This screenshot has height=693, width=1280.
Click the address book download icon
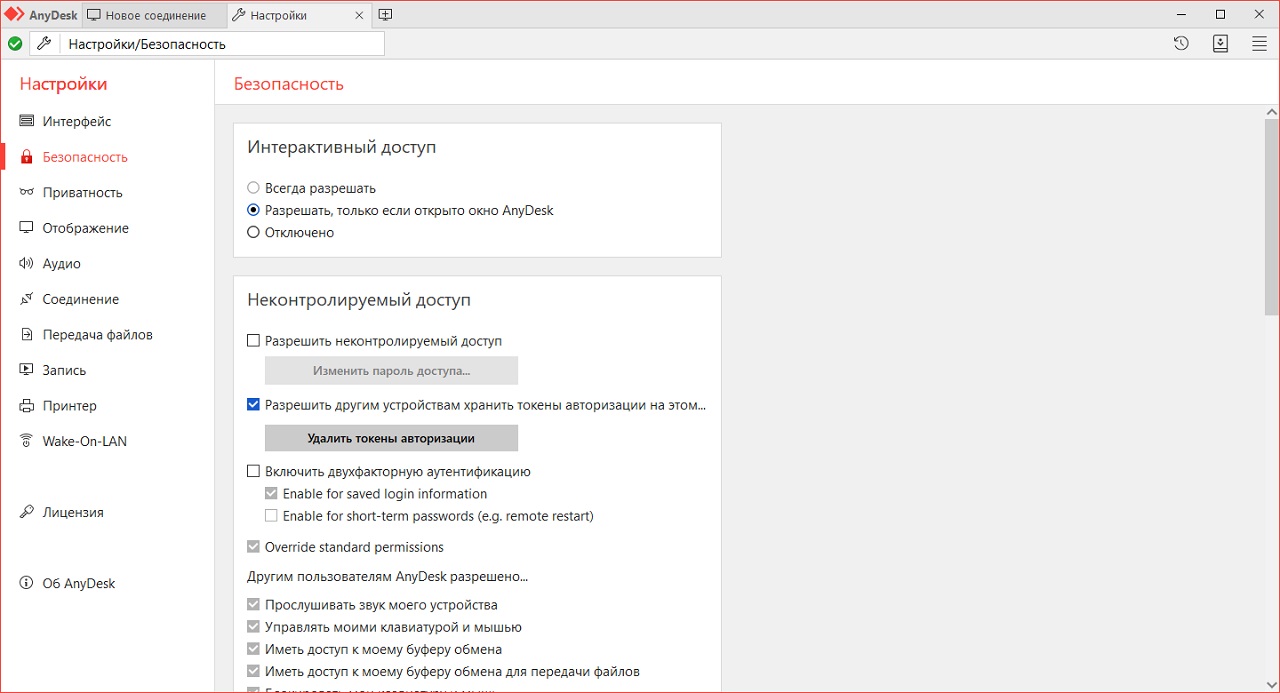coord(1220,43)
